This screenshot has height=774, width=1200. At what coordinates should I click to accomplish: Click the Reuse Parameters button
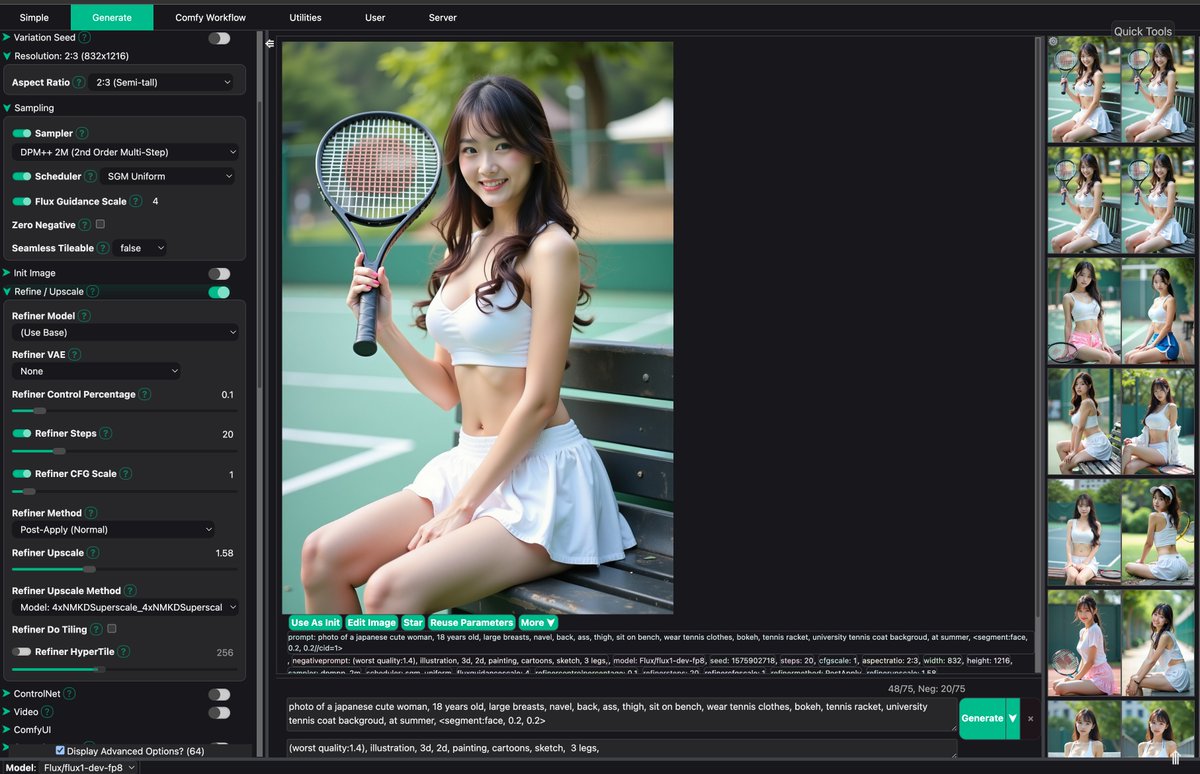[x=471, y=622]
